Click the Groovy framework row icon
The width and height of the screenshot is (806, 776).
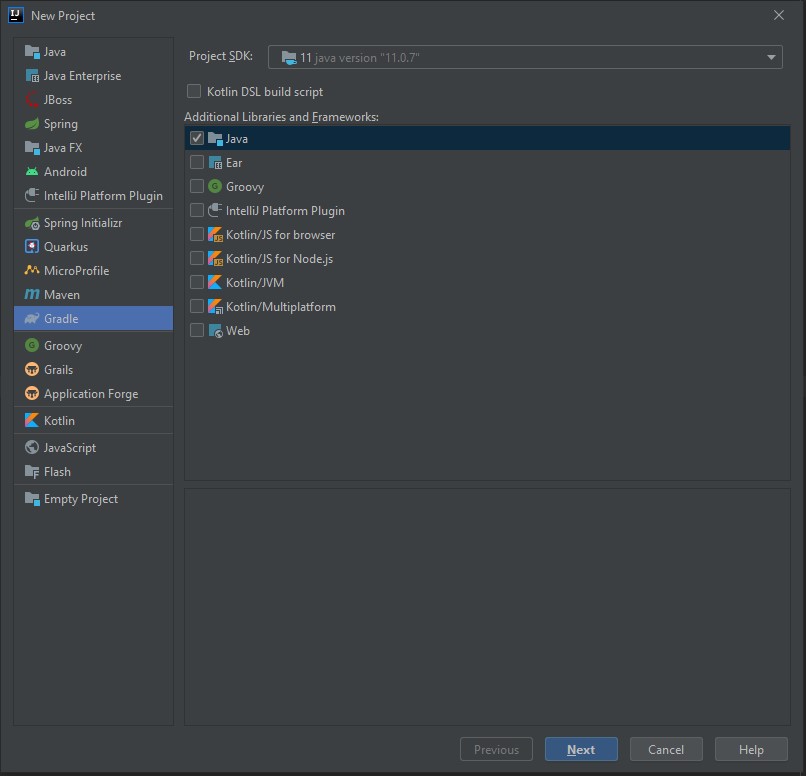tap(215, 187)
